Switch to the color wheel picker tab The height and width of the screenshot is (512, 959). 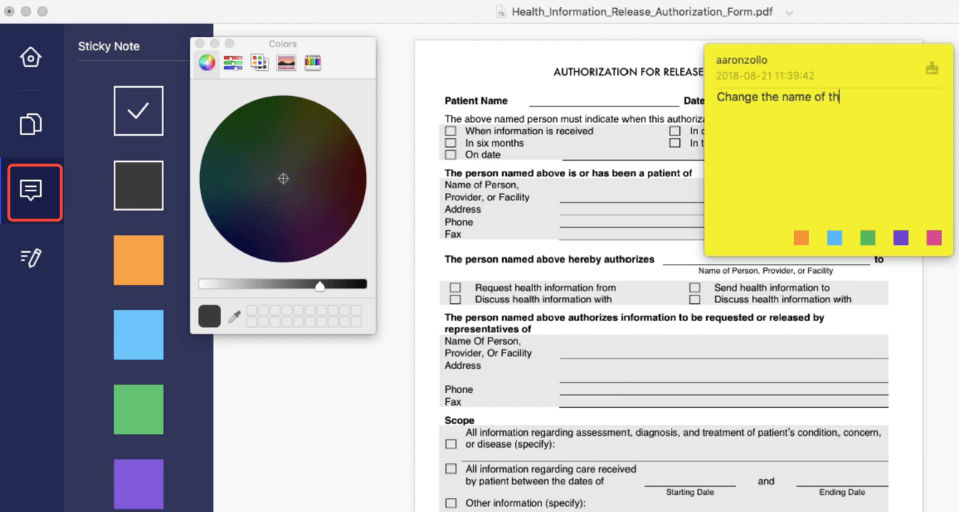(207, 63)
